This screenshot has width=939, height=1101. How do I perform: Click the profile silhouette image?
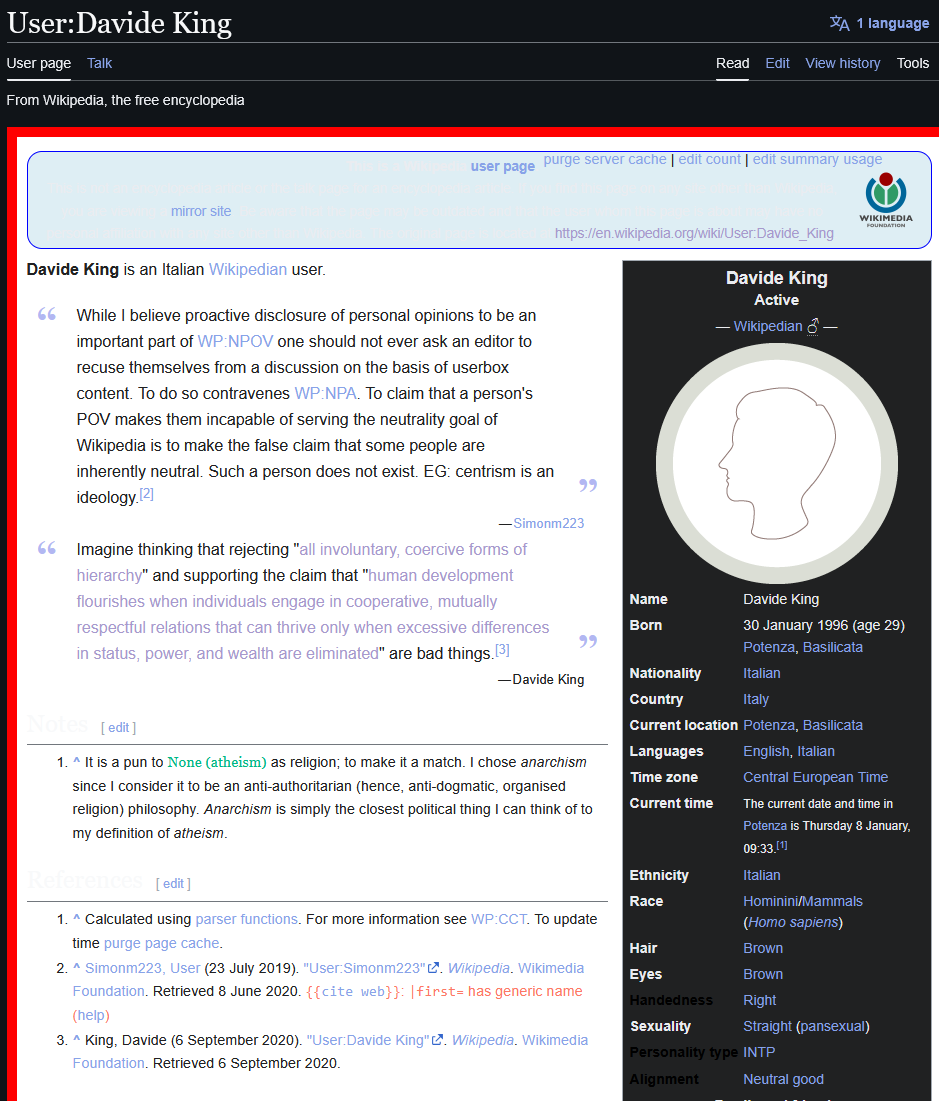pyautogui.click(x=777, y=463)
